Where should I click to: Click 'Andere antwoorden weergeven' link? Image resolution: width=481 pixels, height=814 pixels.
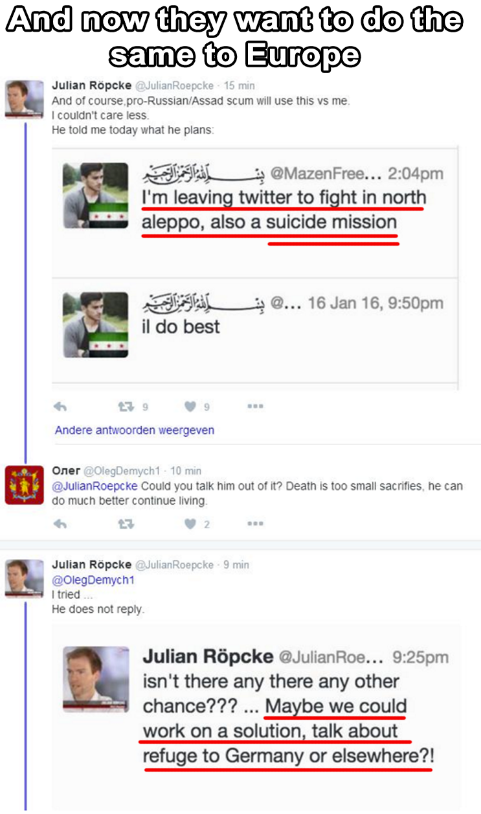(x=134, y=430)
